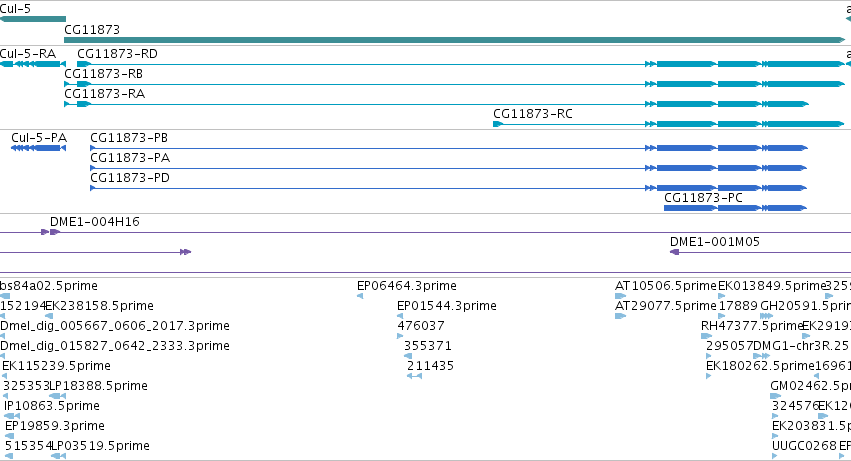
Task: Click the Cul-5-PA protein glyph
Action: coord(38,148)
